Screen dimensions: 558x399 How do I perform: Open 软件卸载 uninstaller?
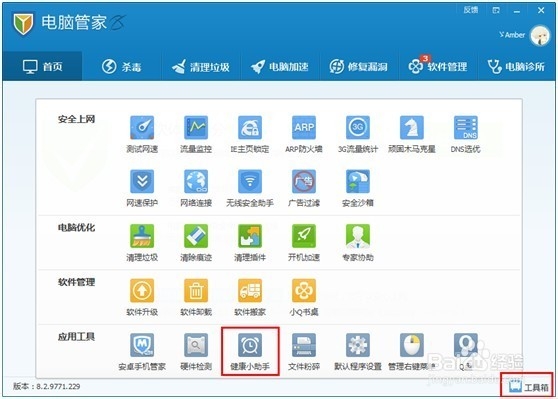click(196, 298)
